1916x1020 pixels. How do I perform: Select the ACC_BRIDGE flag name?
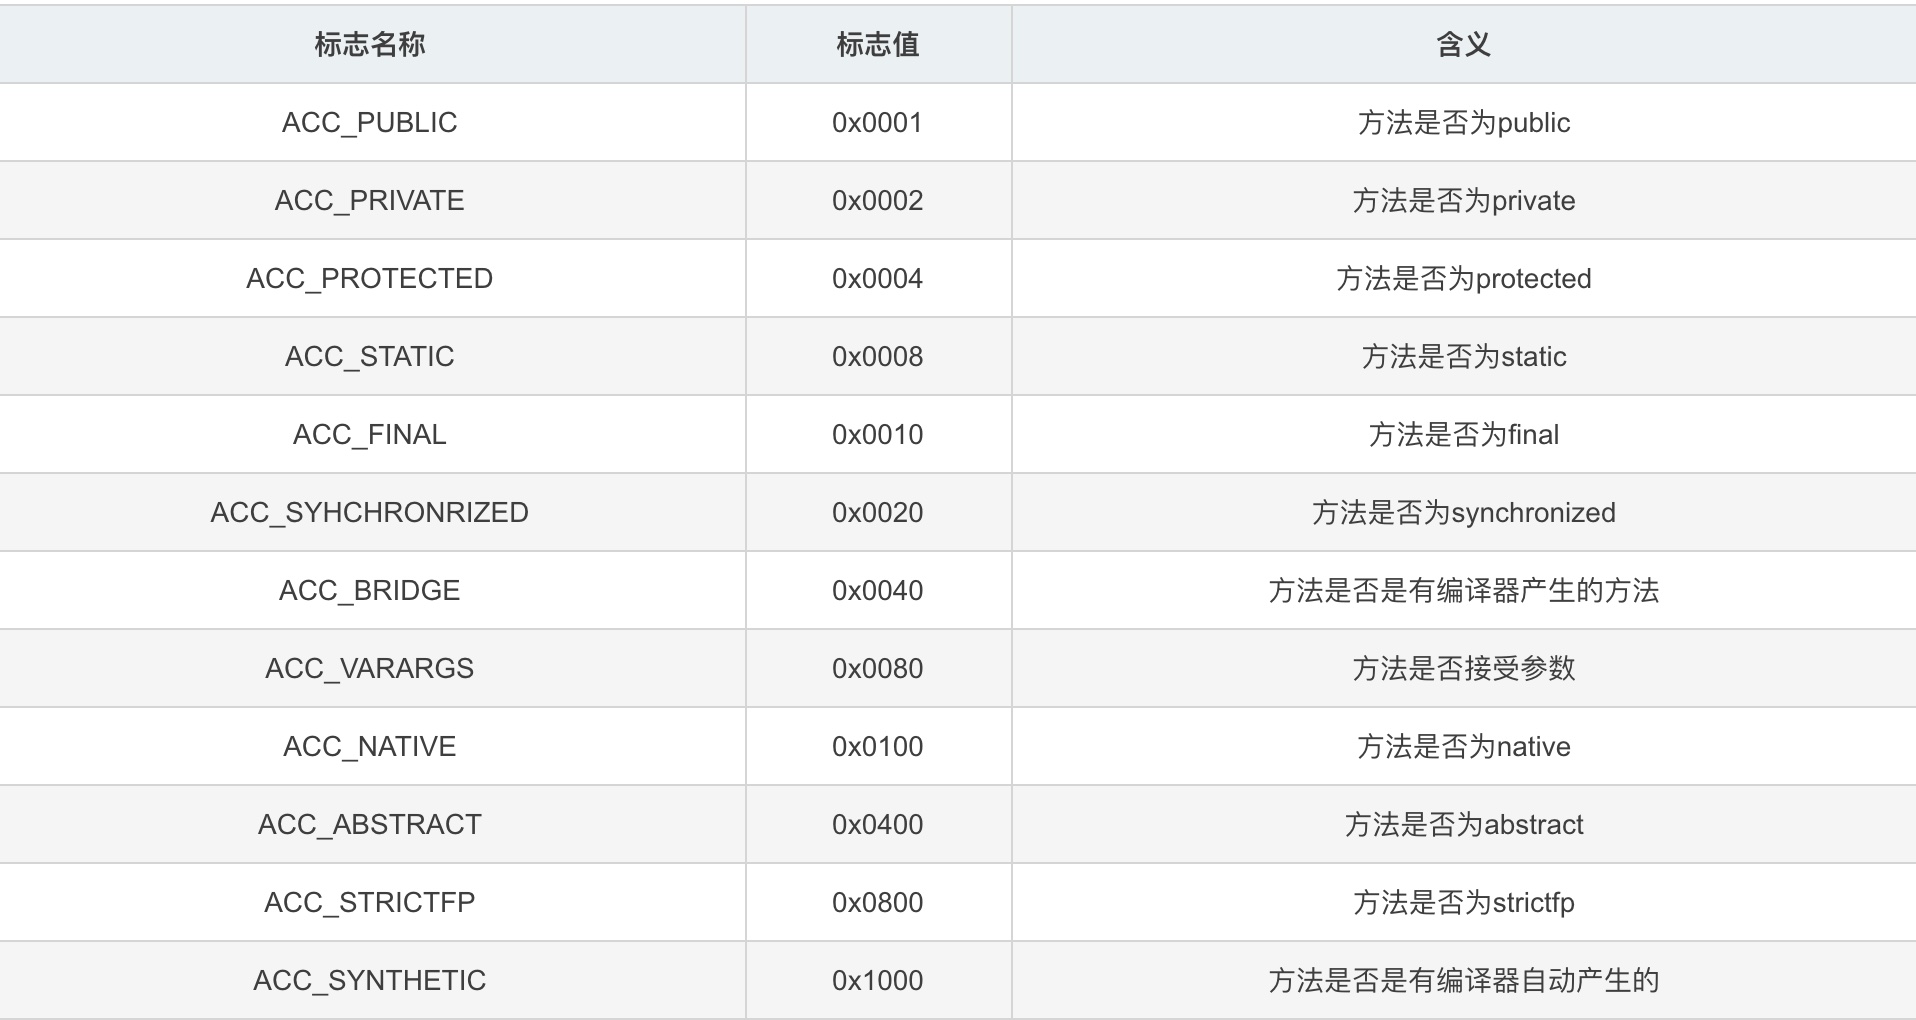(370, 590)
